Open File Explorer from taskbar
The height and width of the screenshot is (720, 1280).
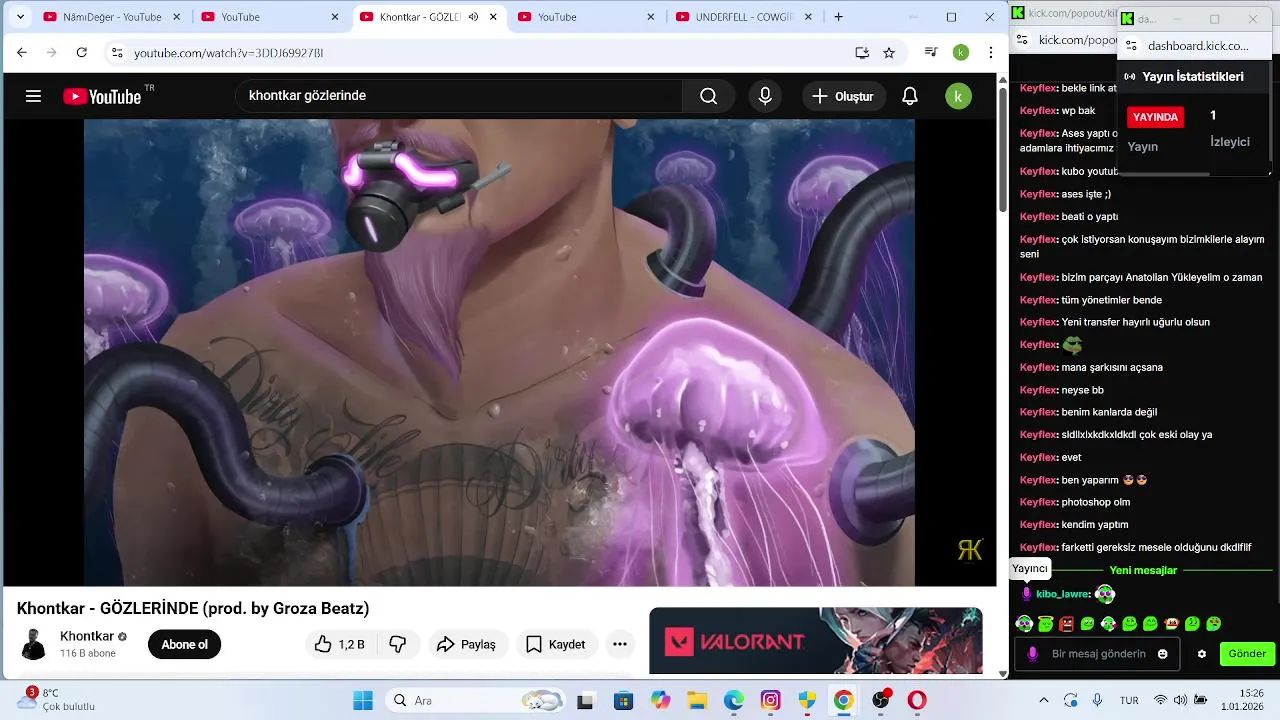pyautogui.click(x=697, y=700)
